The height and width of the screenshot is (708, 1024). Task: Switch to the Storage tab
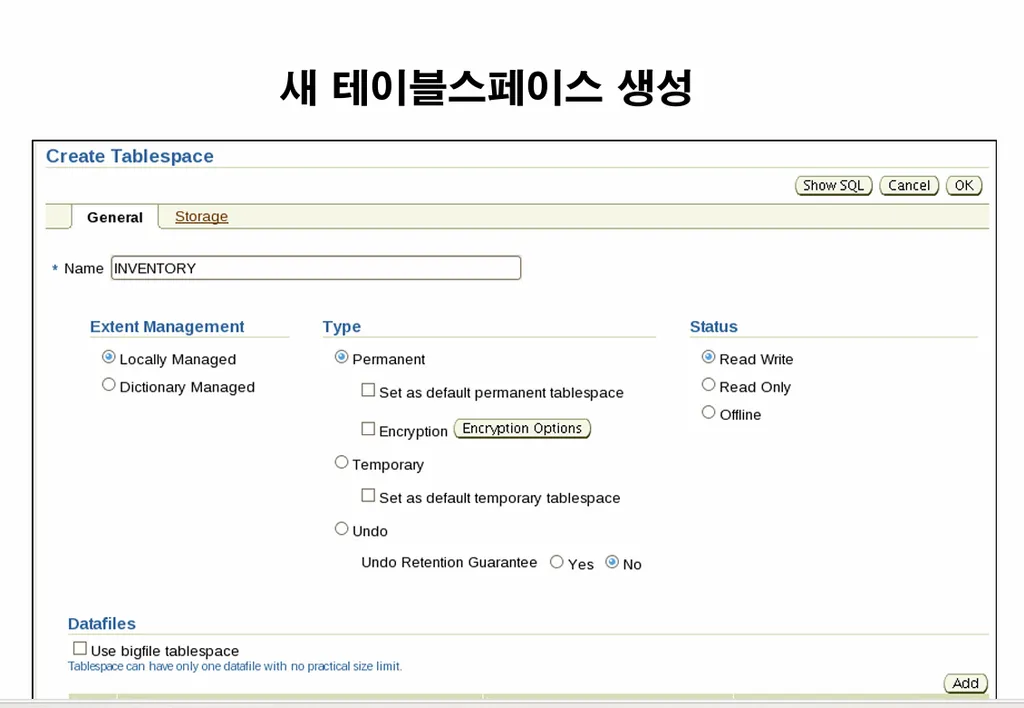201,216
